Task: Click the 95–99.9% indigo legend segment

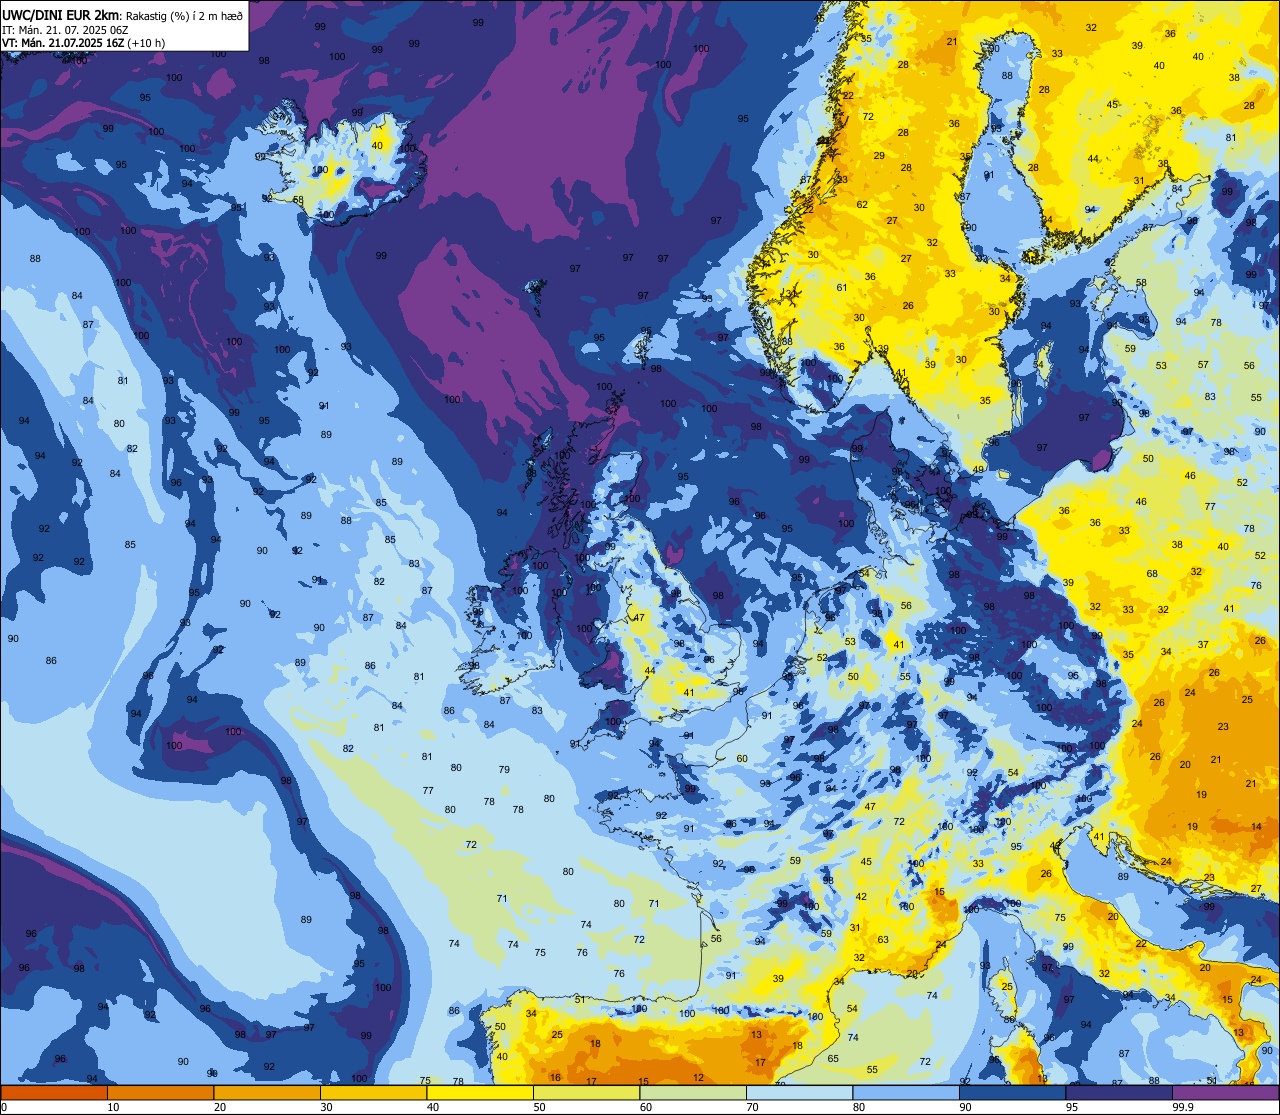Action: (1119, 1093)
